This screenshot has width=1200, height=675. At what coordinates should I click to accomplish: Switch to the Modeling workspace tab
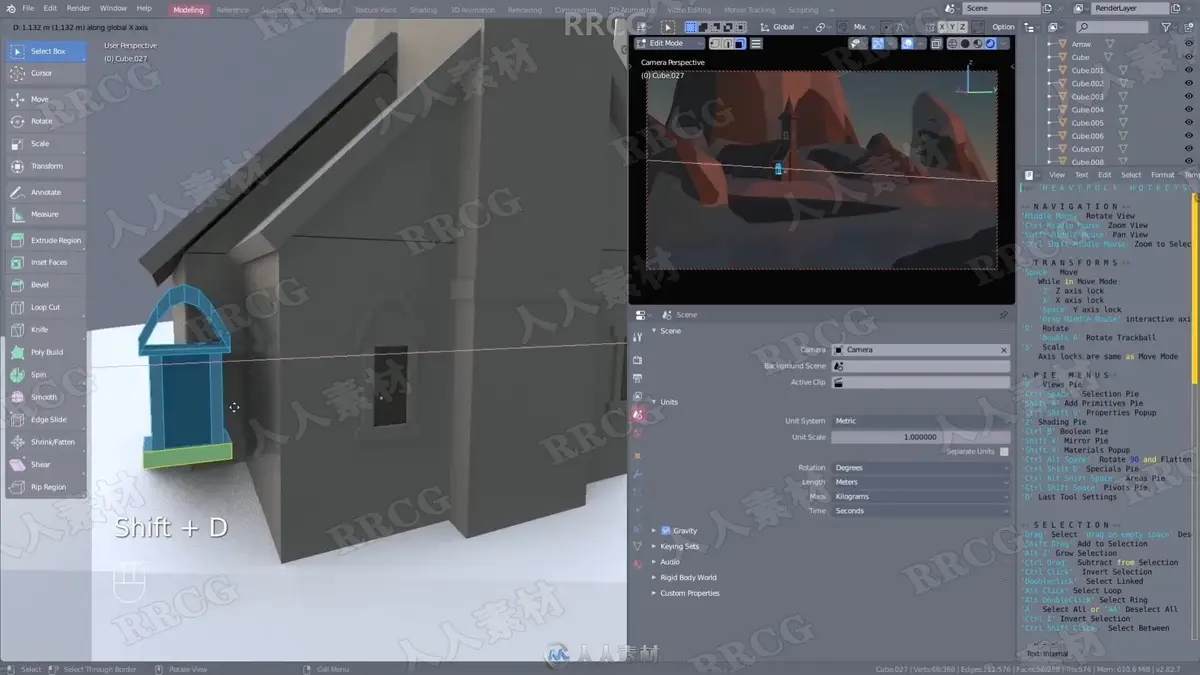point(188,10)
